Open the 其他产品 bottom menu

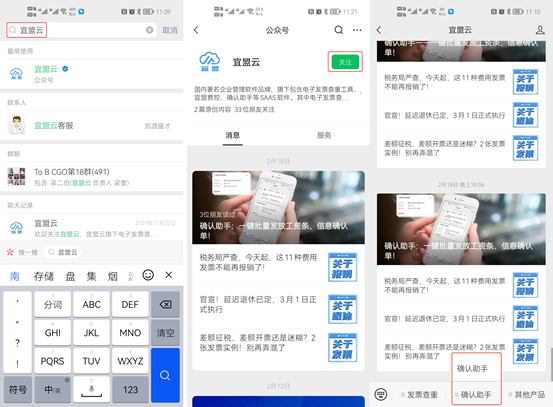click(x=527, y=395)
